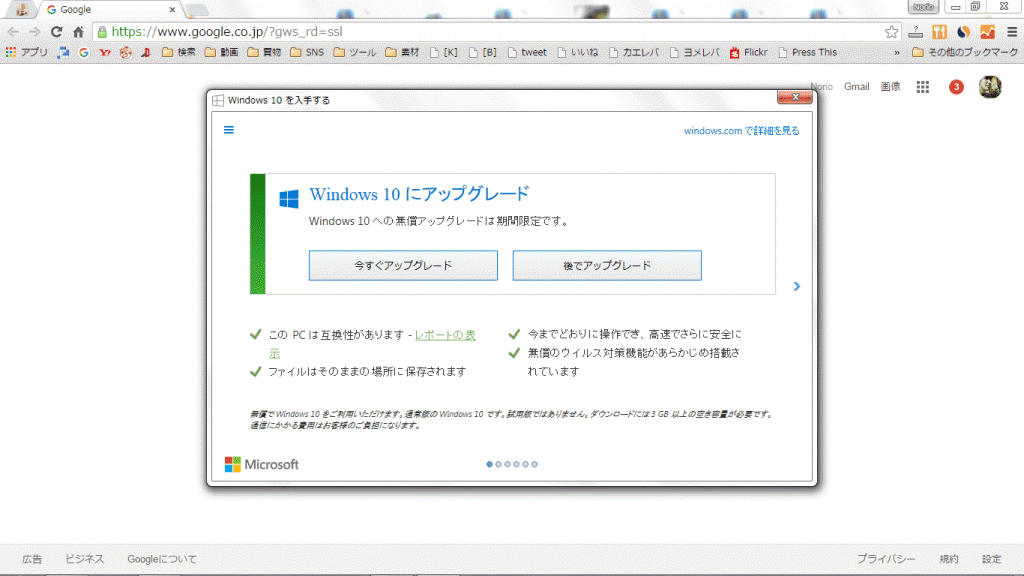Open the SNS bookmarks folder
Screen dimensions: 1024x576
(307, 53)
